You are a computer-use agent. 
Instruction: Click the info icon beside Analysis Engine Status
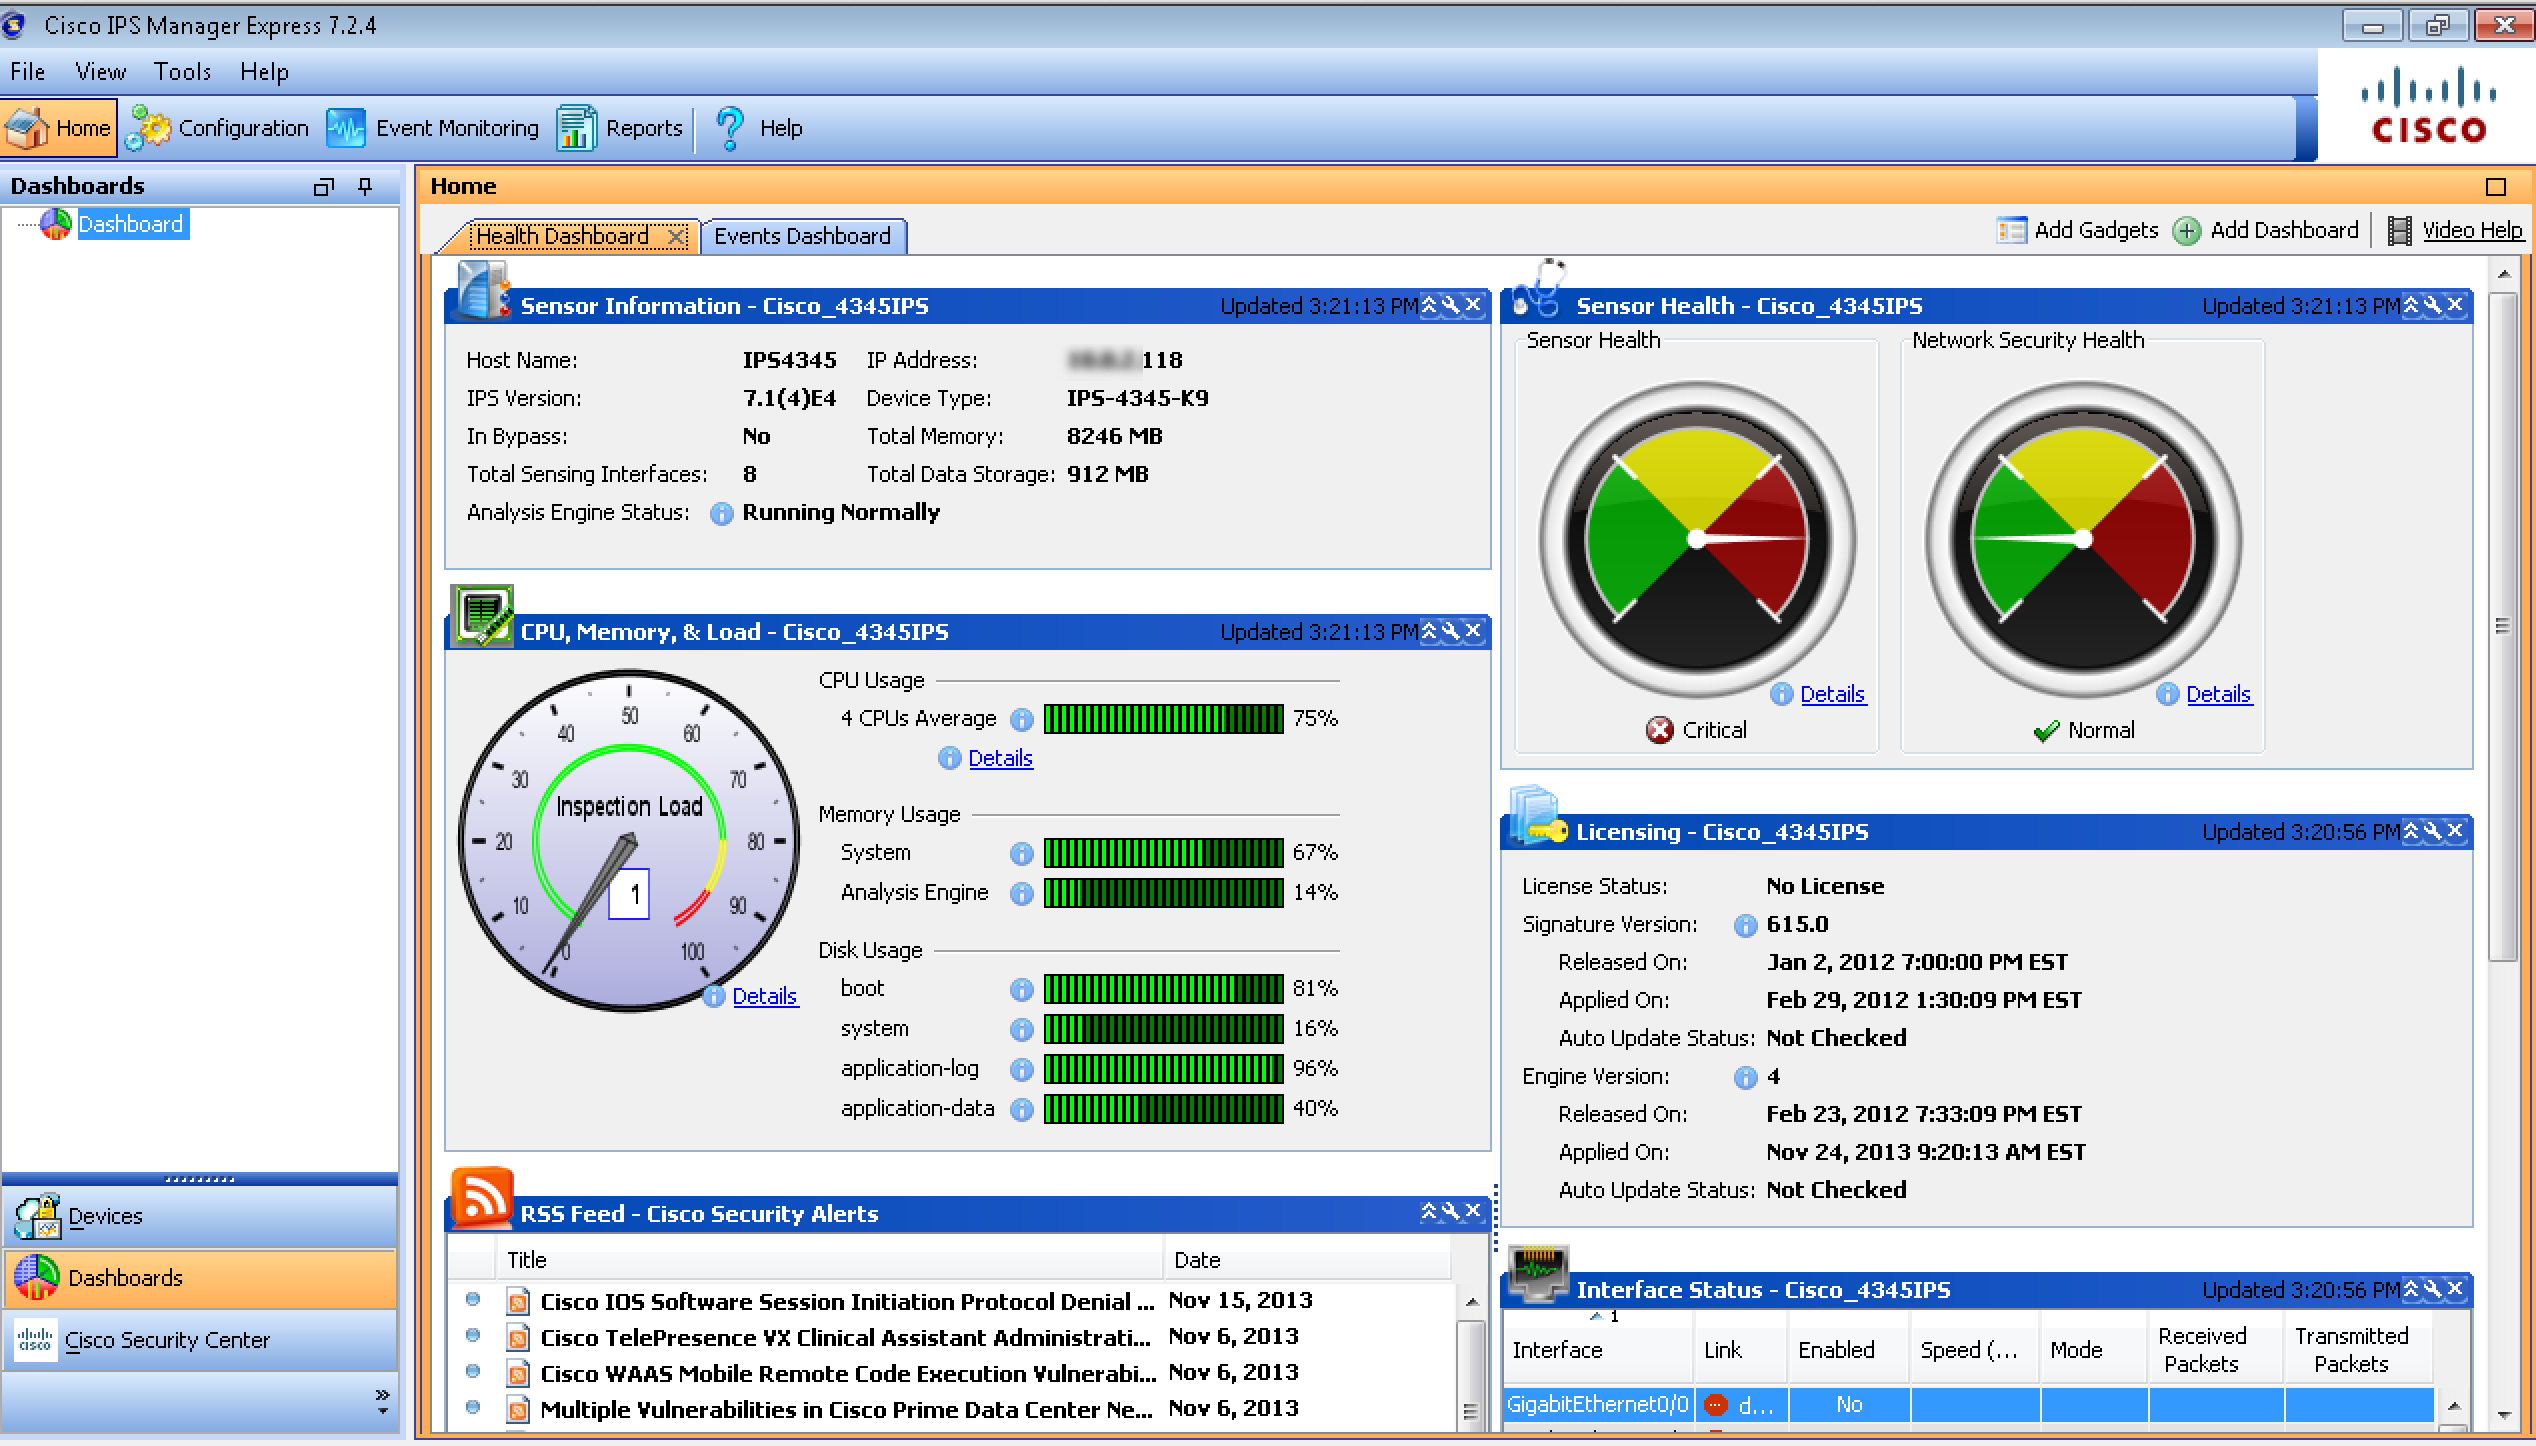721,514
